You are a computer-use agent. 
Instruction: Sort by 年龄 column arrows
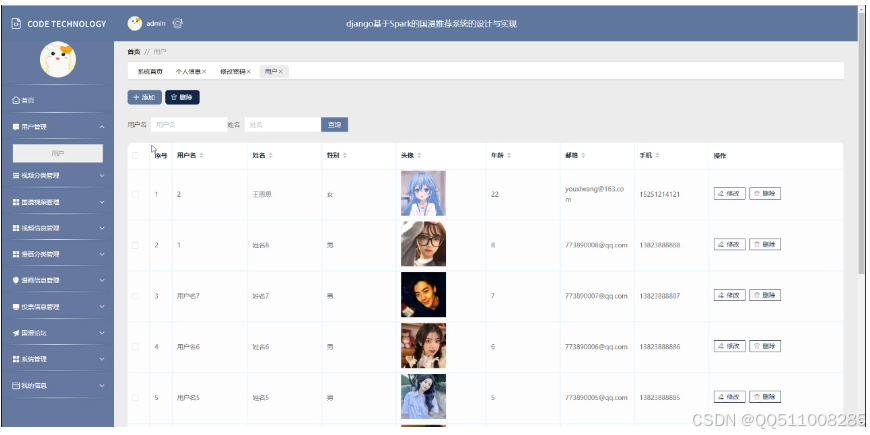509,156
